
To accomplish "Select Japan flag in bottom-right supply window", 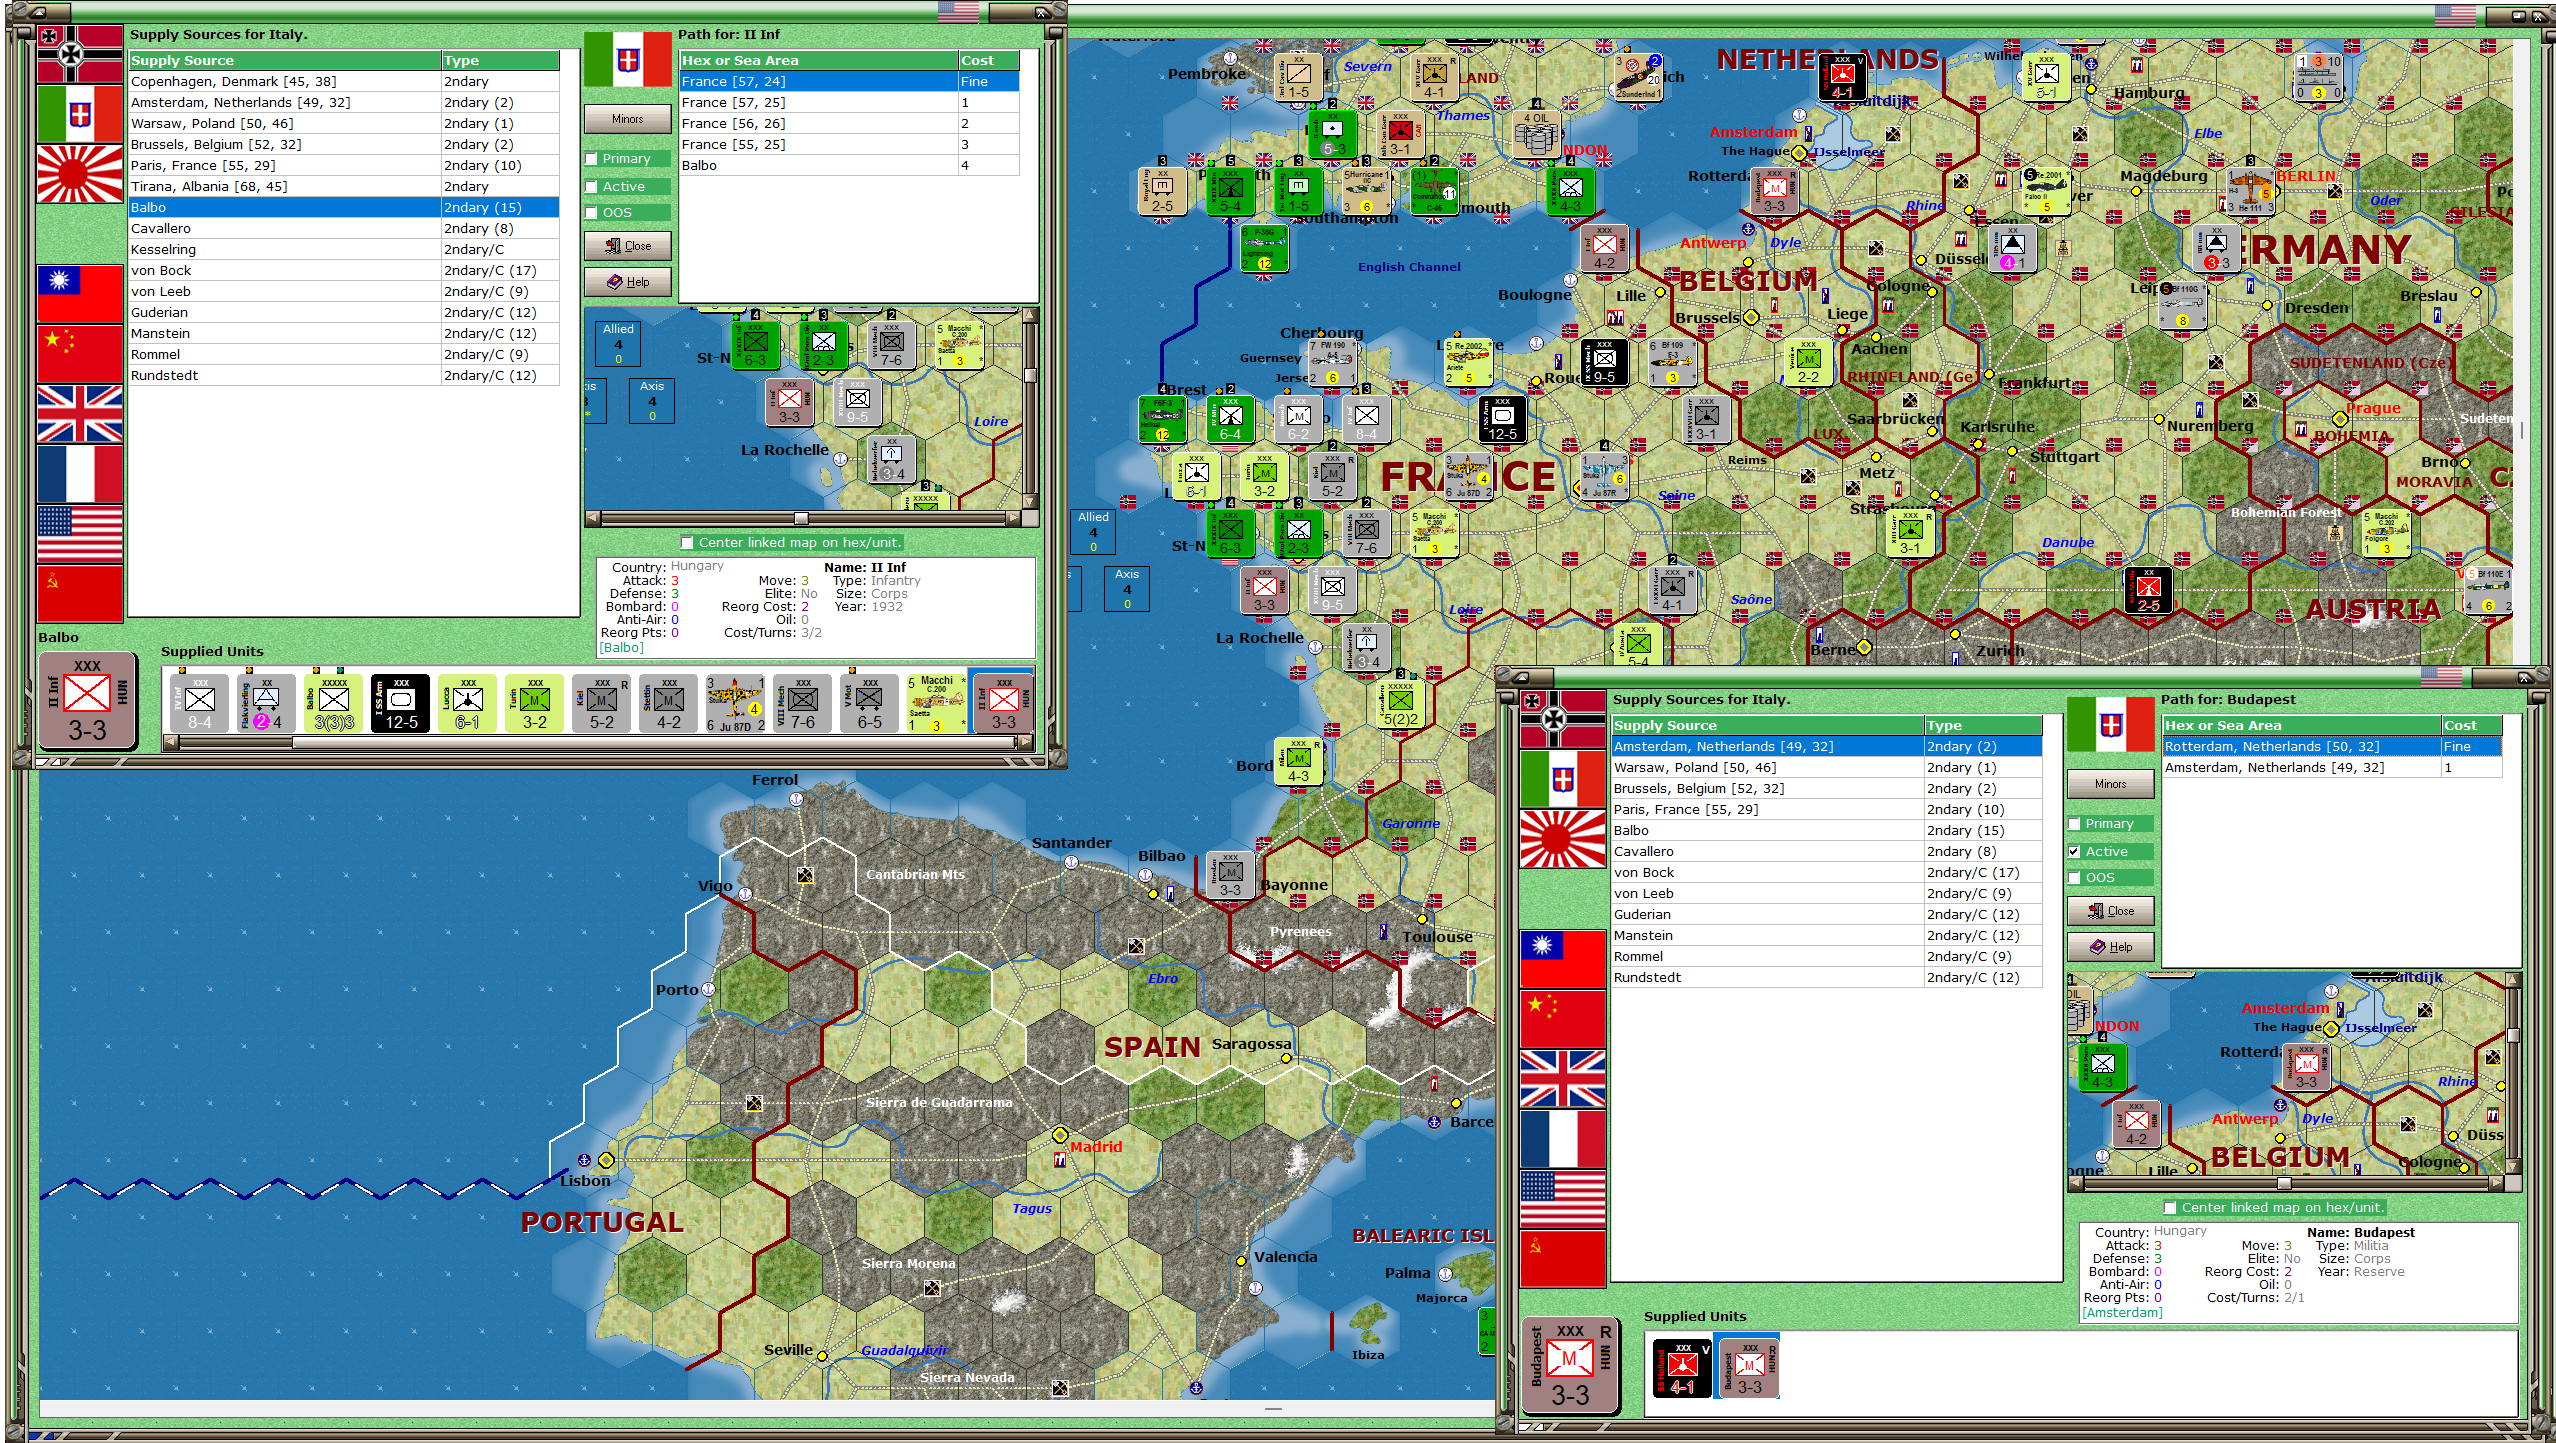I will 1563,839.
